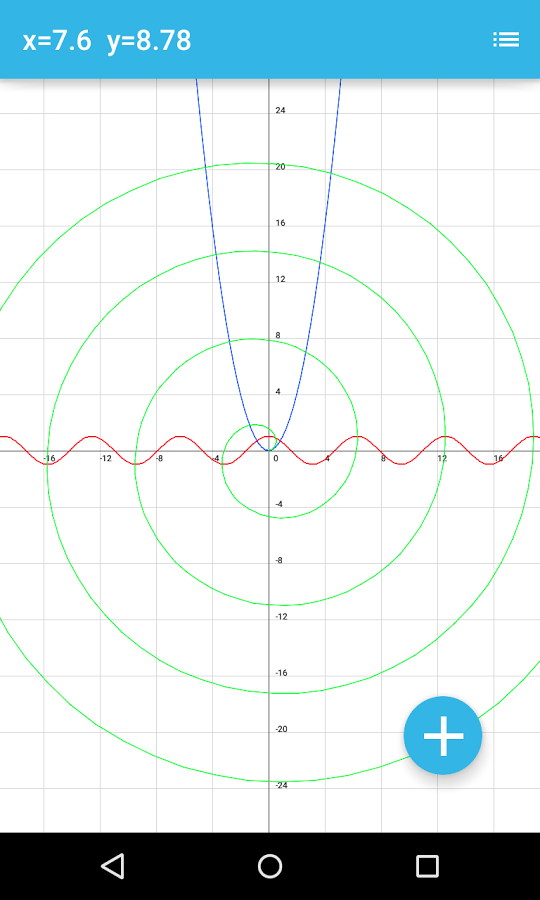540x900 pixels.
Task: Tap the y-axis label 8
Action: [278, 335]
